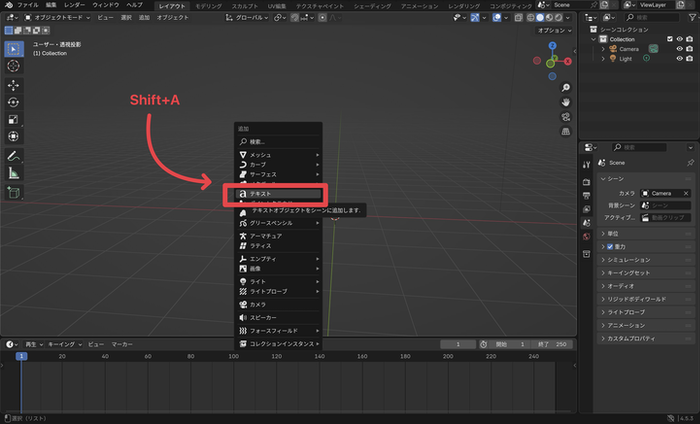This screenshot has width=700, height=424.
Task: Expand the Camera item in the outliner
Action: (x=602, y=48)
